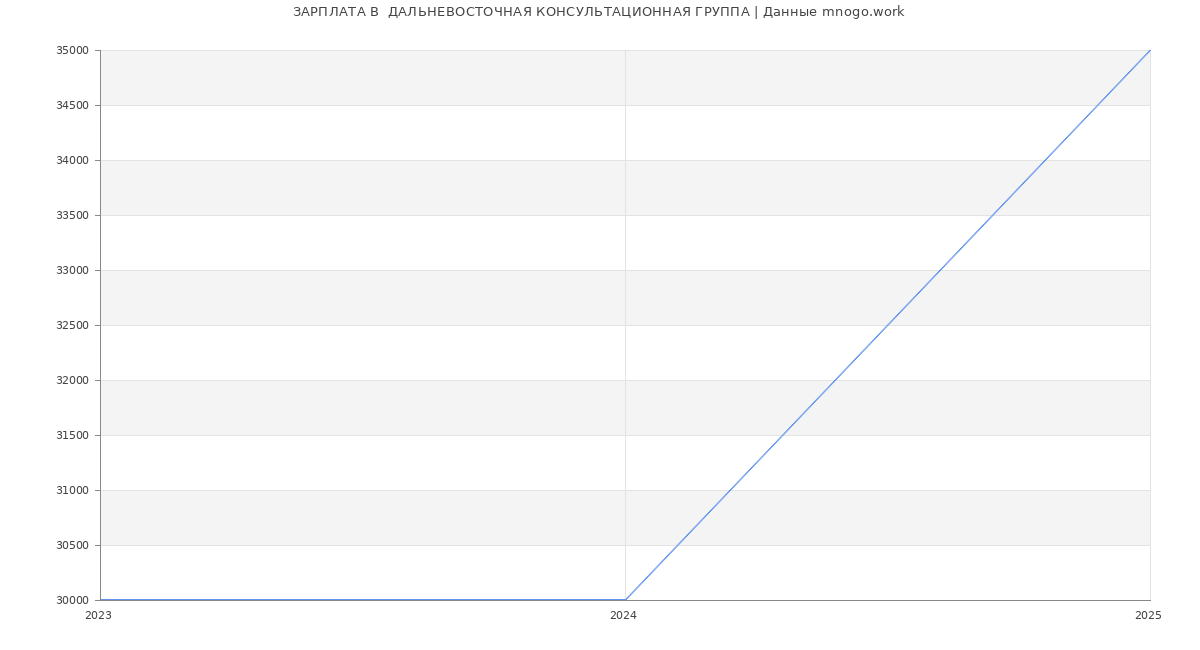Click the line's 2023 starting point
Image resolution: width=1200 pixels, height=650 pixels.
click(x=100, y=600)
